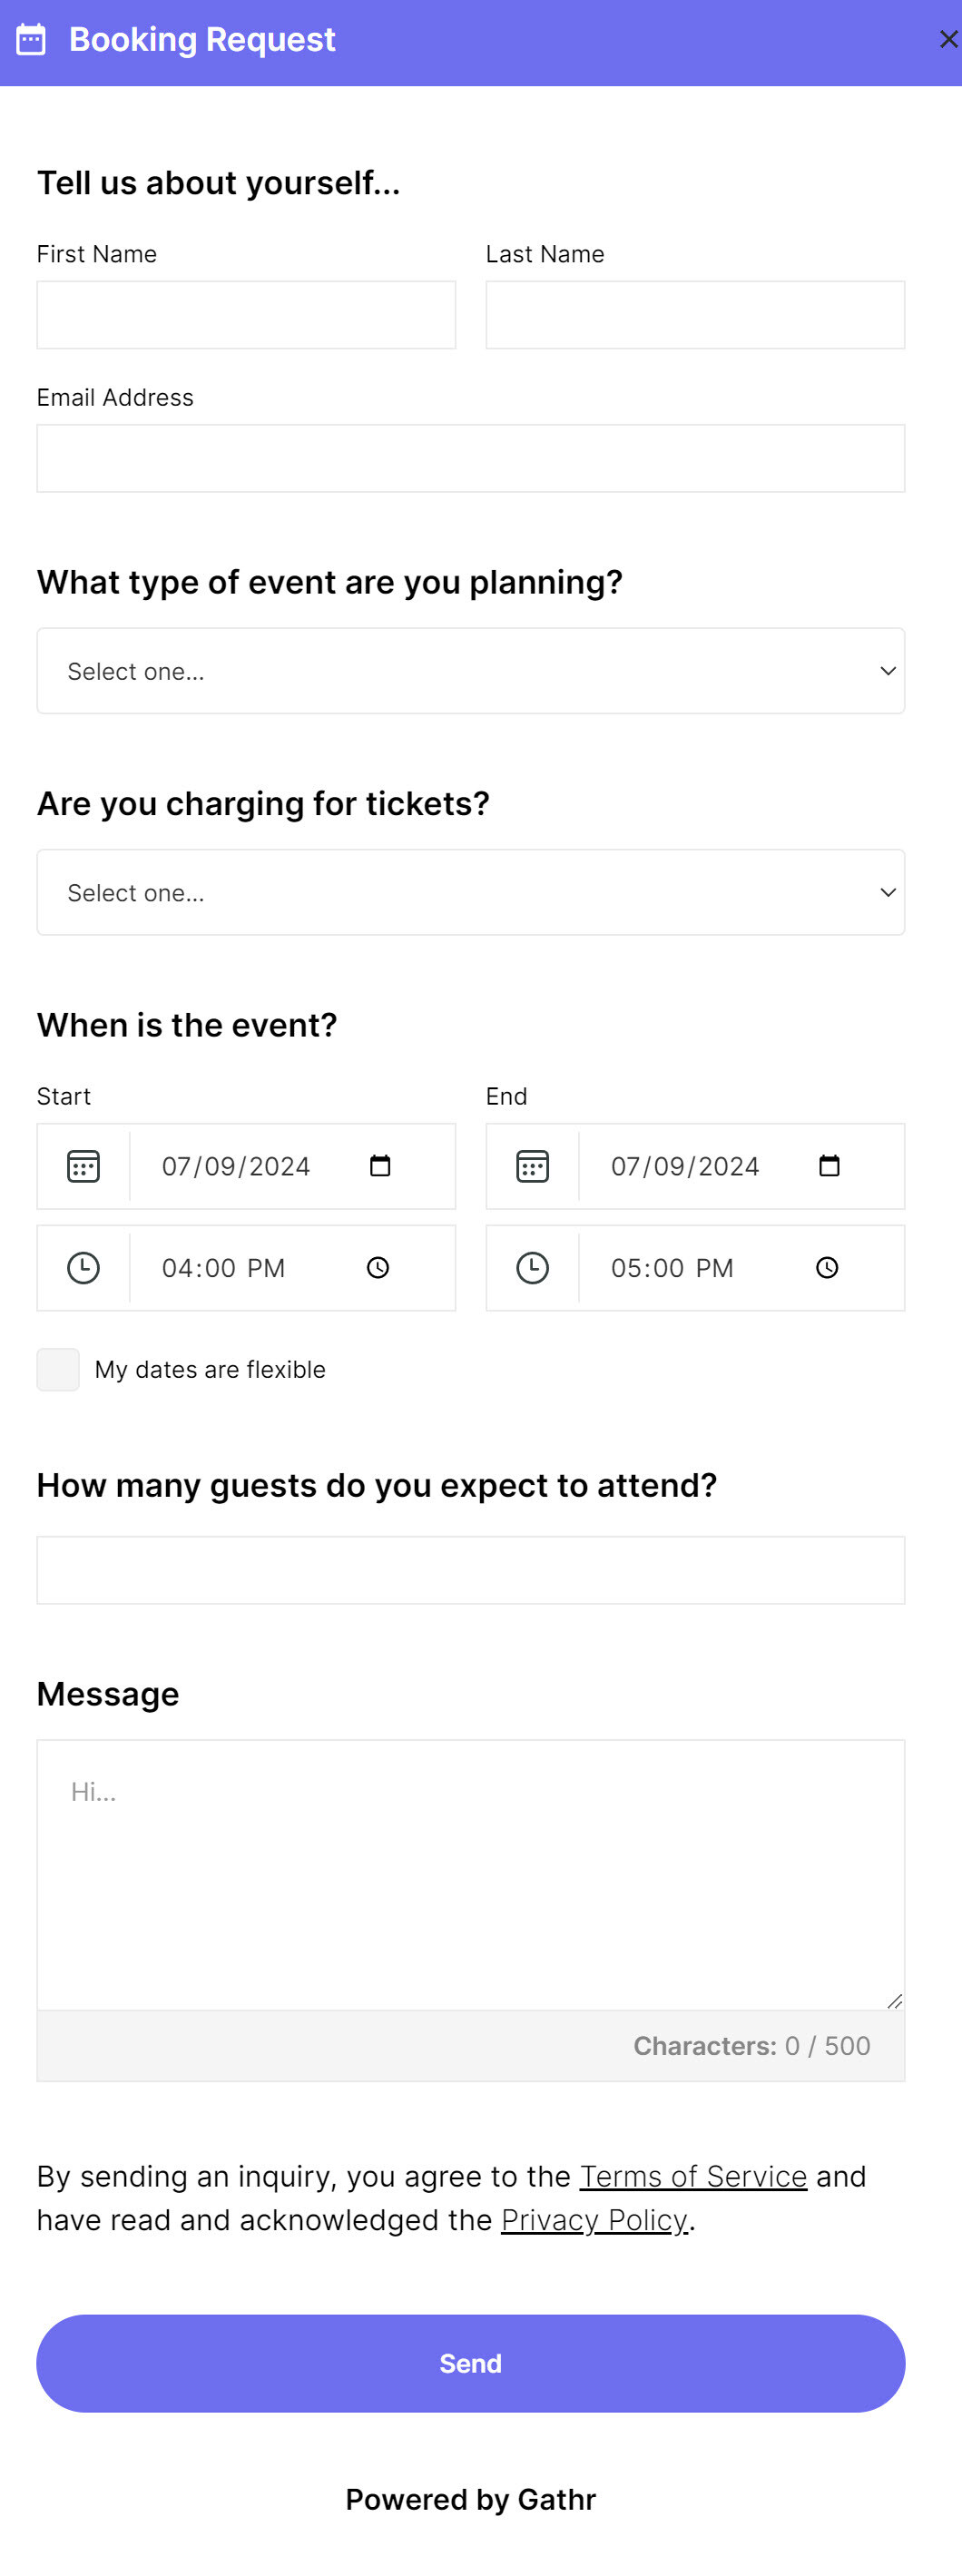Image resolution: width=962 pixels, height=2576 pixels.
Task: Check the My dates are flexible checkbox
Action: click(x=58, y=1369)
